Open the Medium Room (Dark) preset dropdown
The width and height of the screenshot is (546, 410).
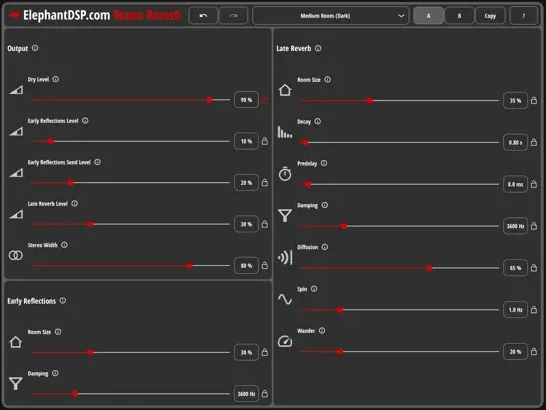(x=330, y=16)
